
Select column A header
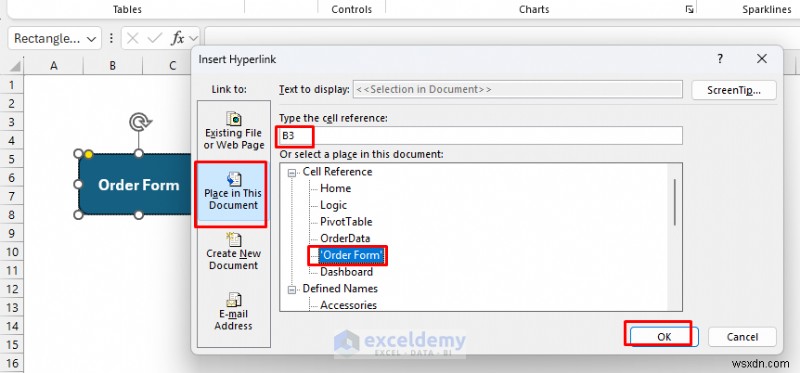(x=53, y=66)
